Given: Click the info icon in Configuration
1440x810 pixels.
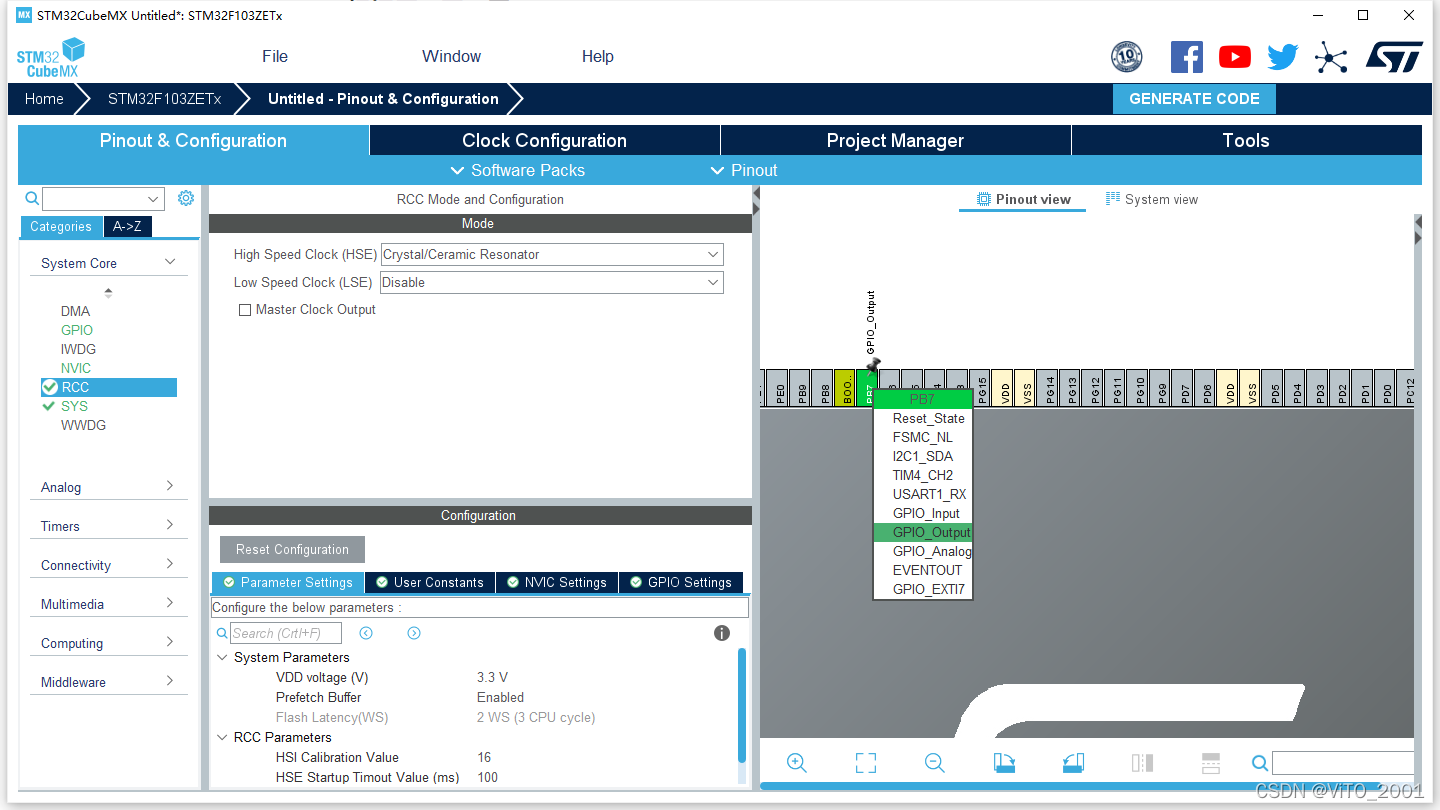Looking at the screenshot, I should (722, 633).
